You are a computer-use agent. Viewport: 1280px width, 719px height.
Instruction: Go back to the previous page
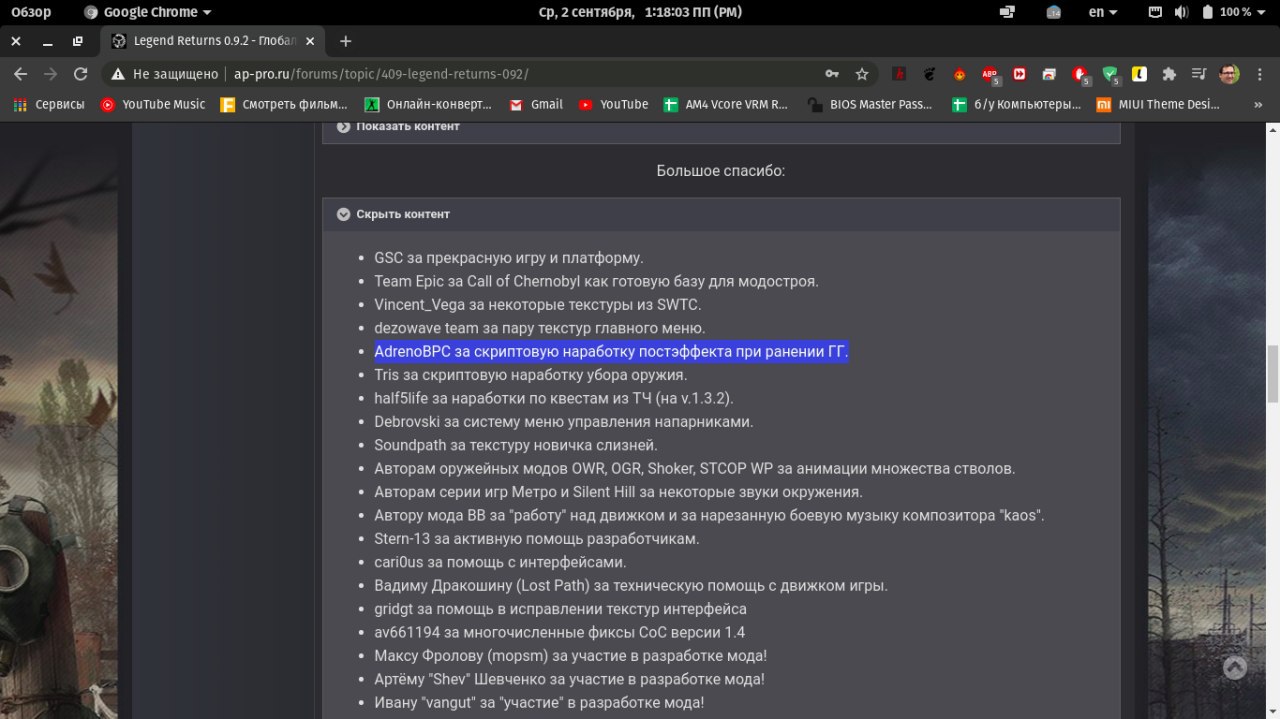[20, 74]
